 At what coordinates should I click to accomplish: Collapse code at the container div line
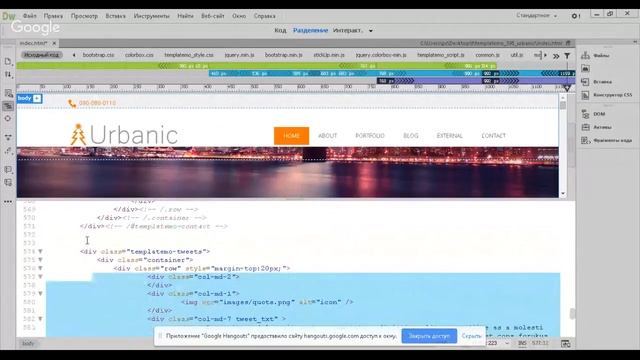click(40, 260)
